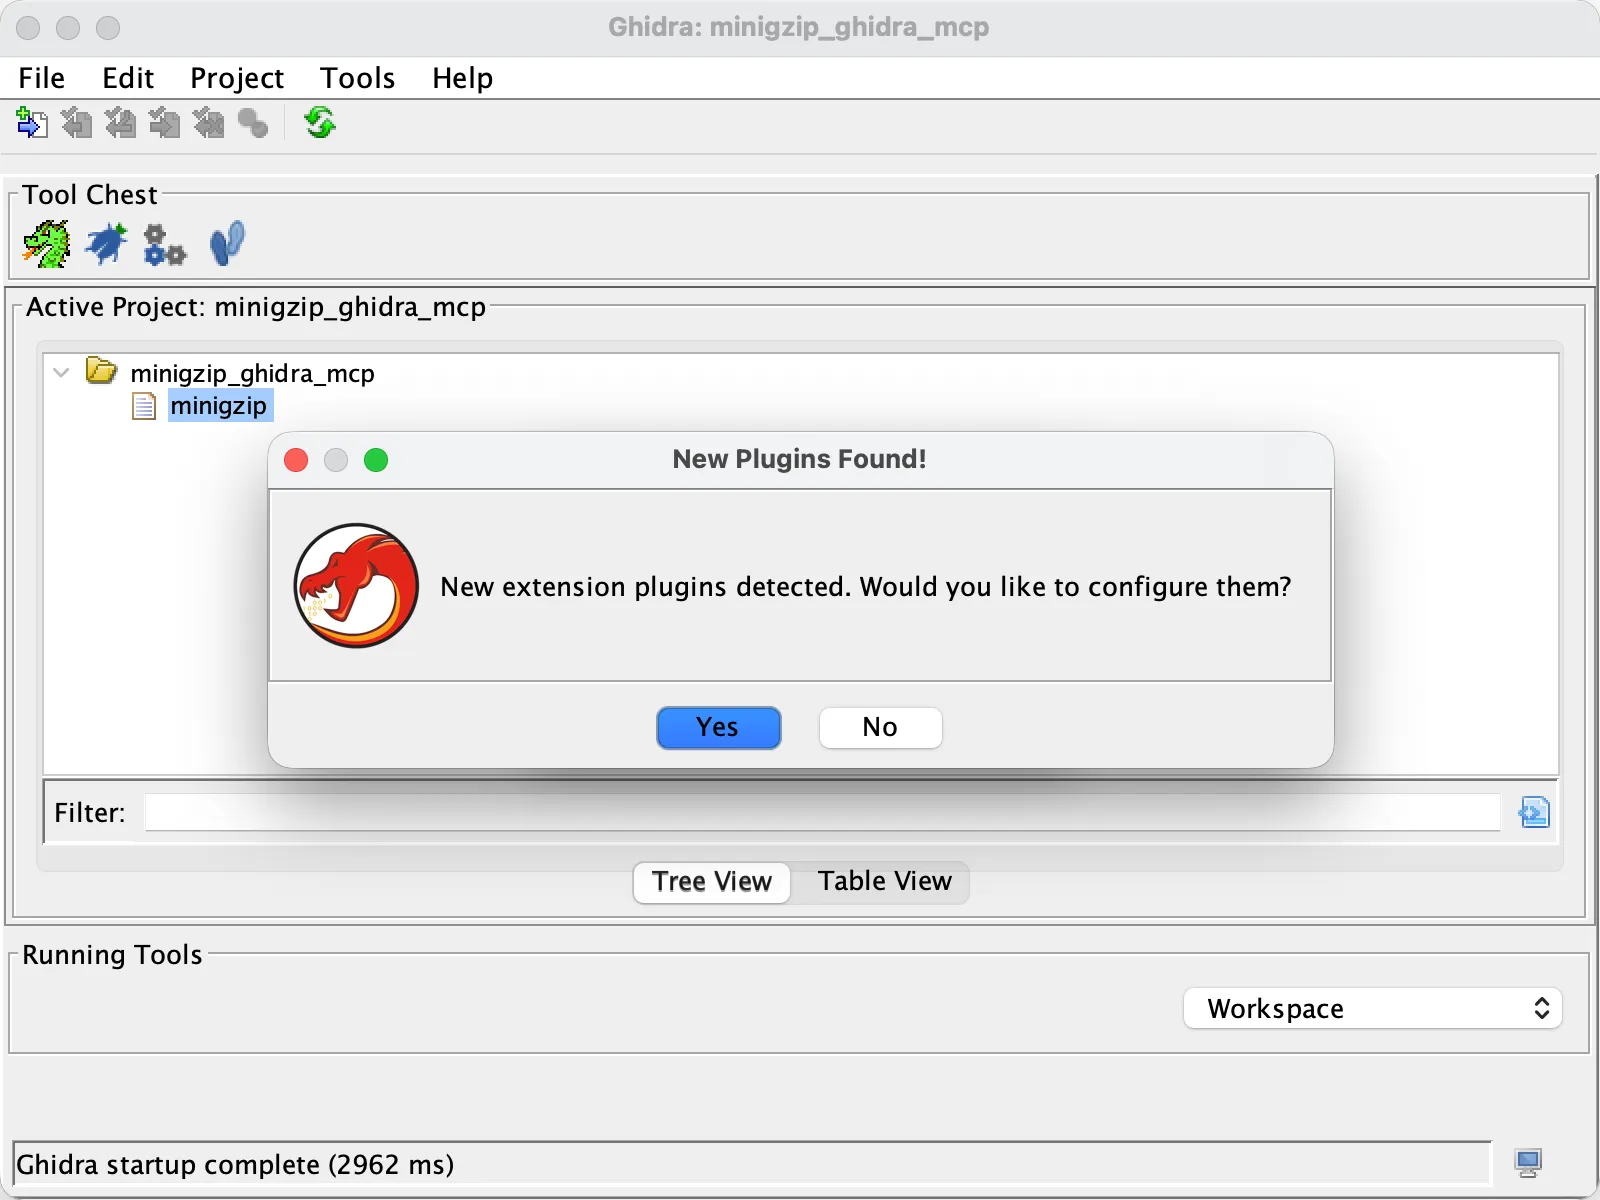Open the filter options icon beside Filter field

coord(1534,812)
